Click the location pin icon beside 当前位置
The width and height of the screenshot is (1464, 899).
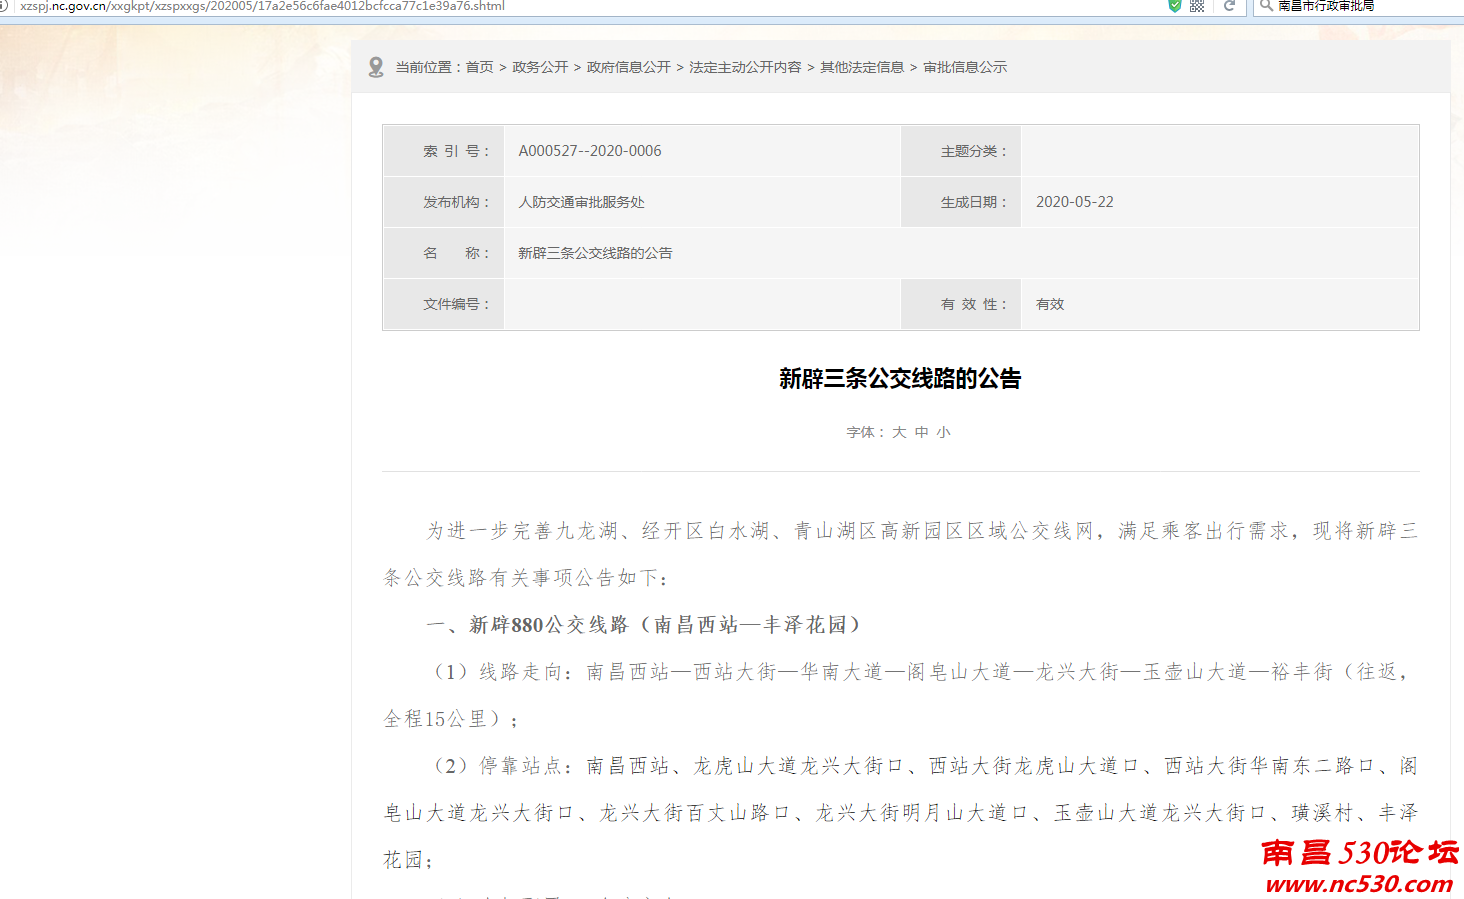click(x=377, y=67)
